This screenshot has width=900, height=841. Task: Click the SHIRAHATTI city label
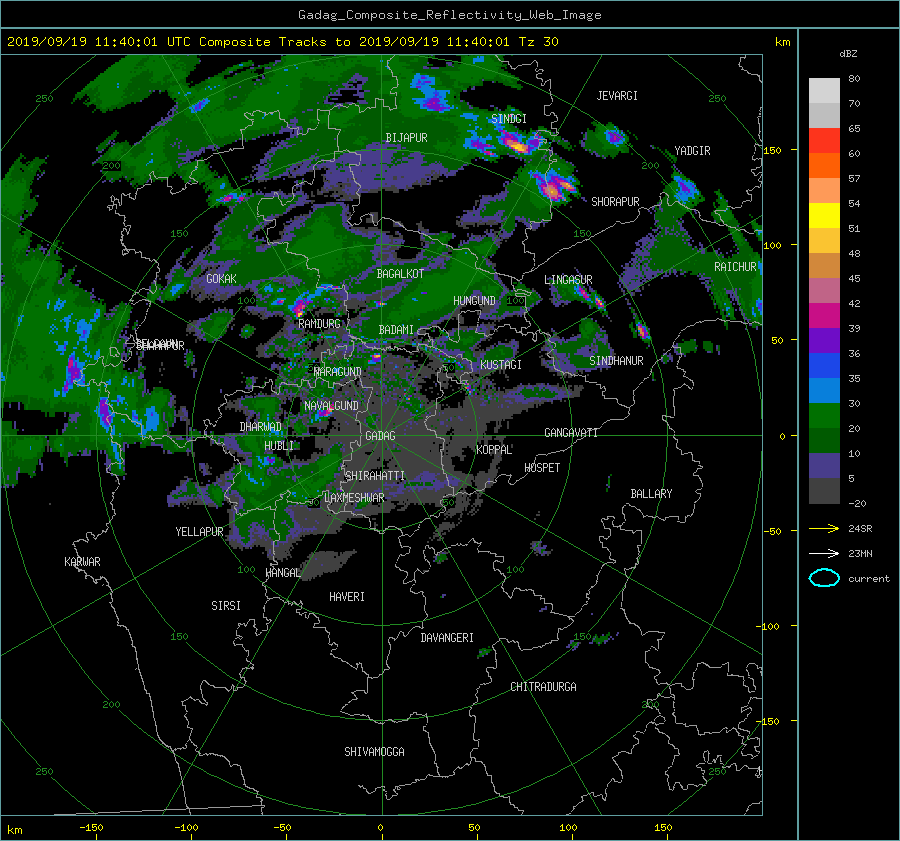click(375, 476)
